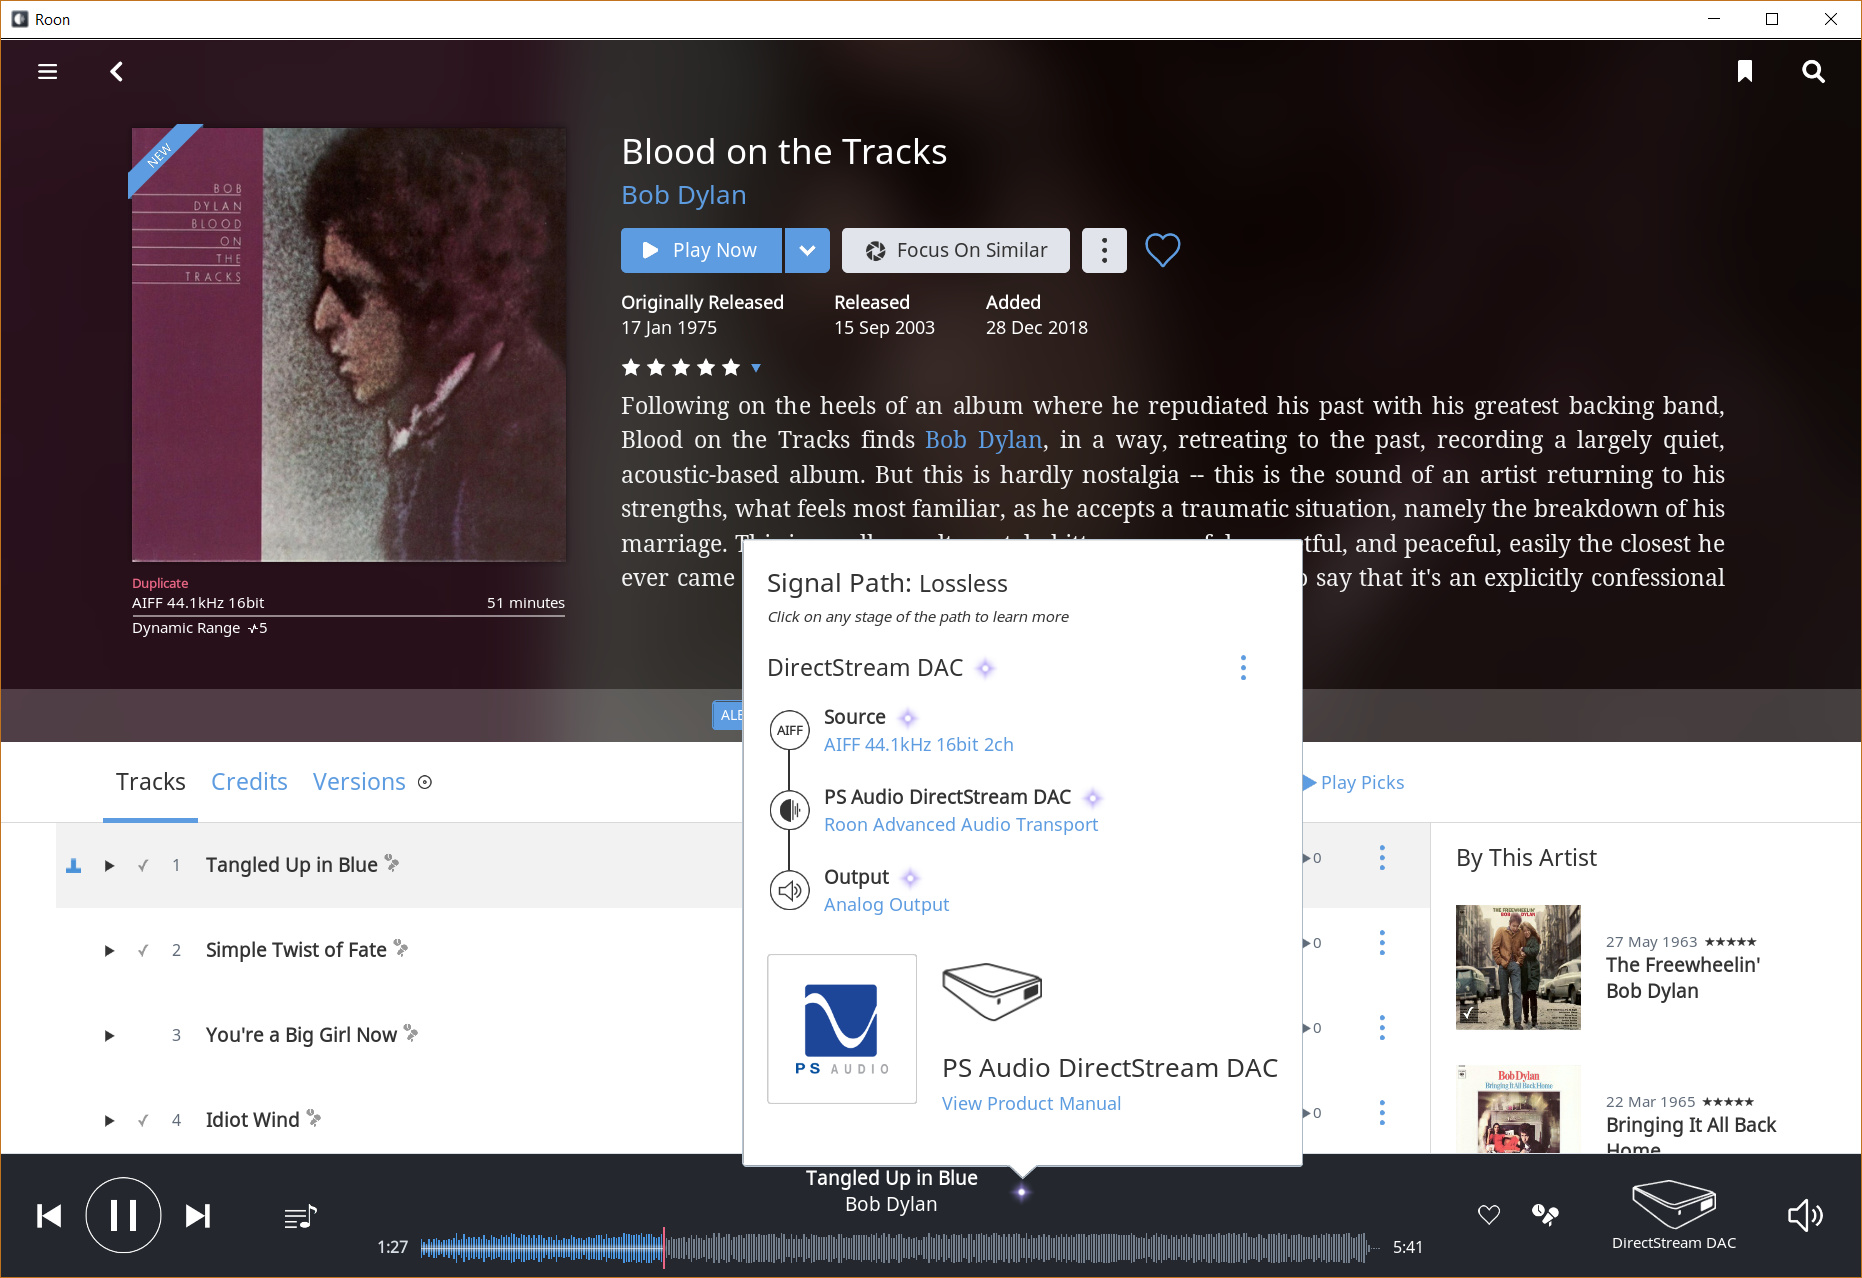Play track 1 Tangled Up in Blue
1862x1278 pixels.
point(109,866)
